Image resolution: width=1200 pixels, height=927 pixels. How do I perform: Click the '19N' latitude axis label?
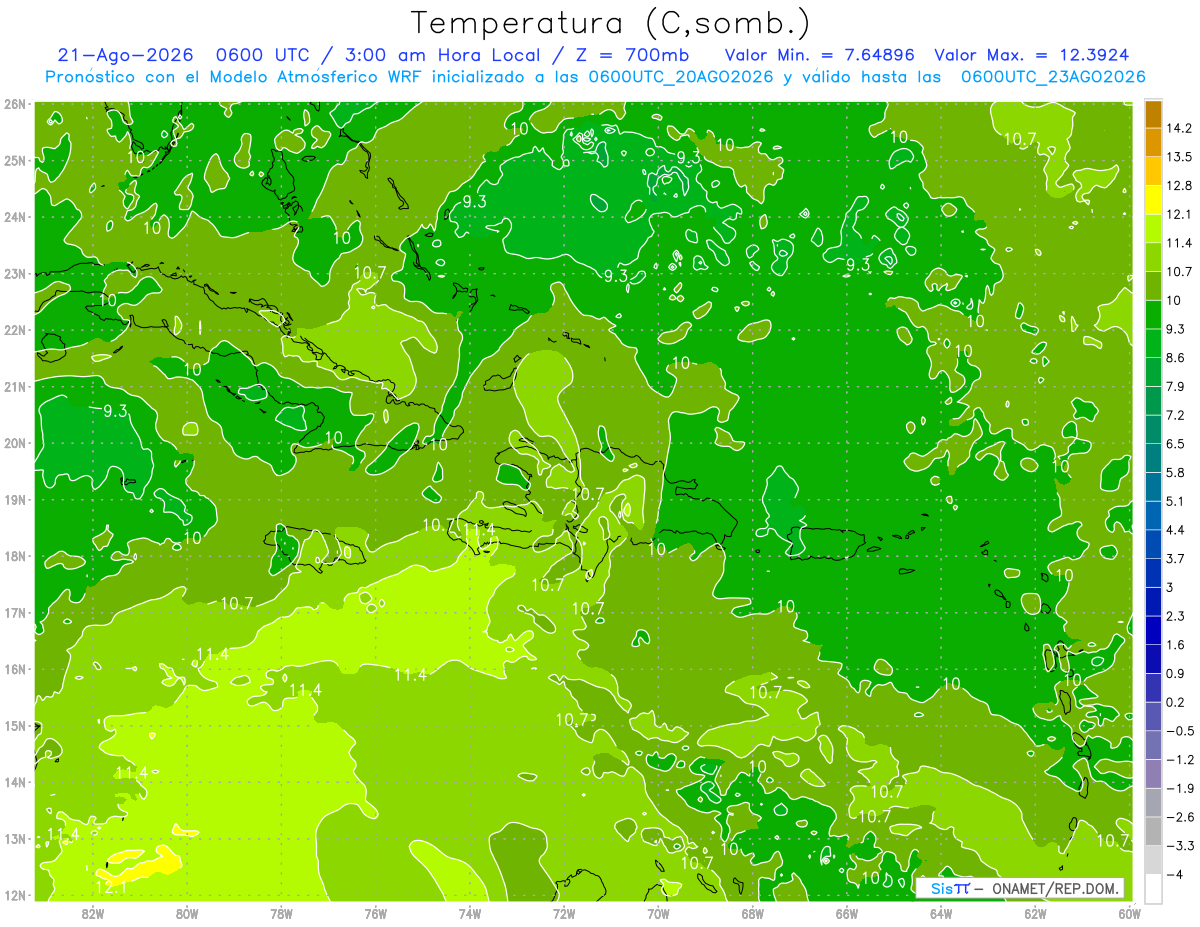point(15,499)
